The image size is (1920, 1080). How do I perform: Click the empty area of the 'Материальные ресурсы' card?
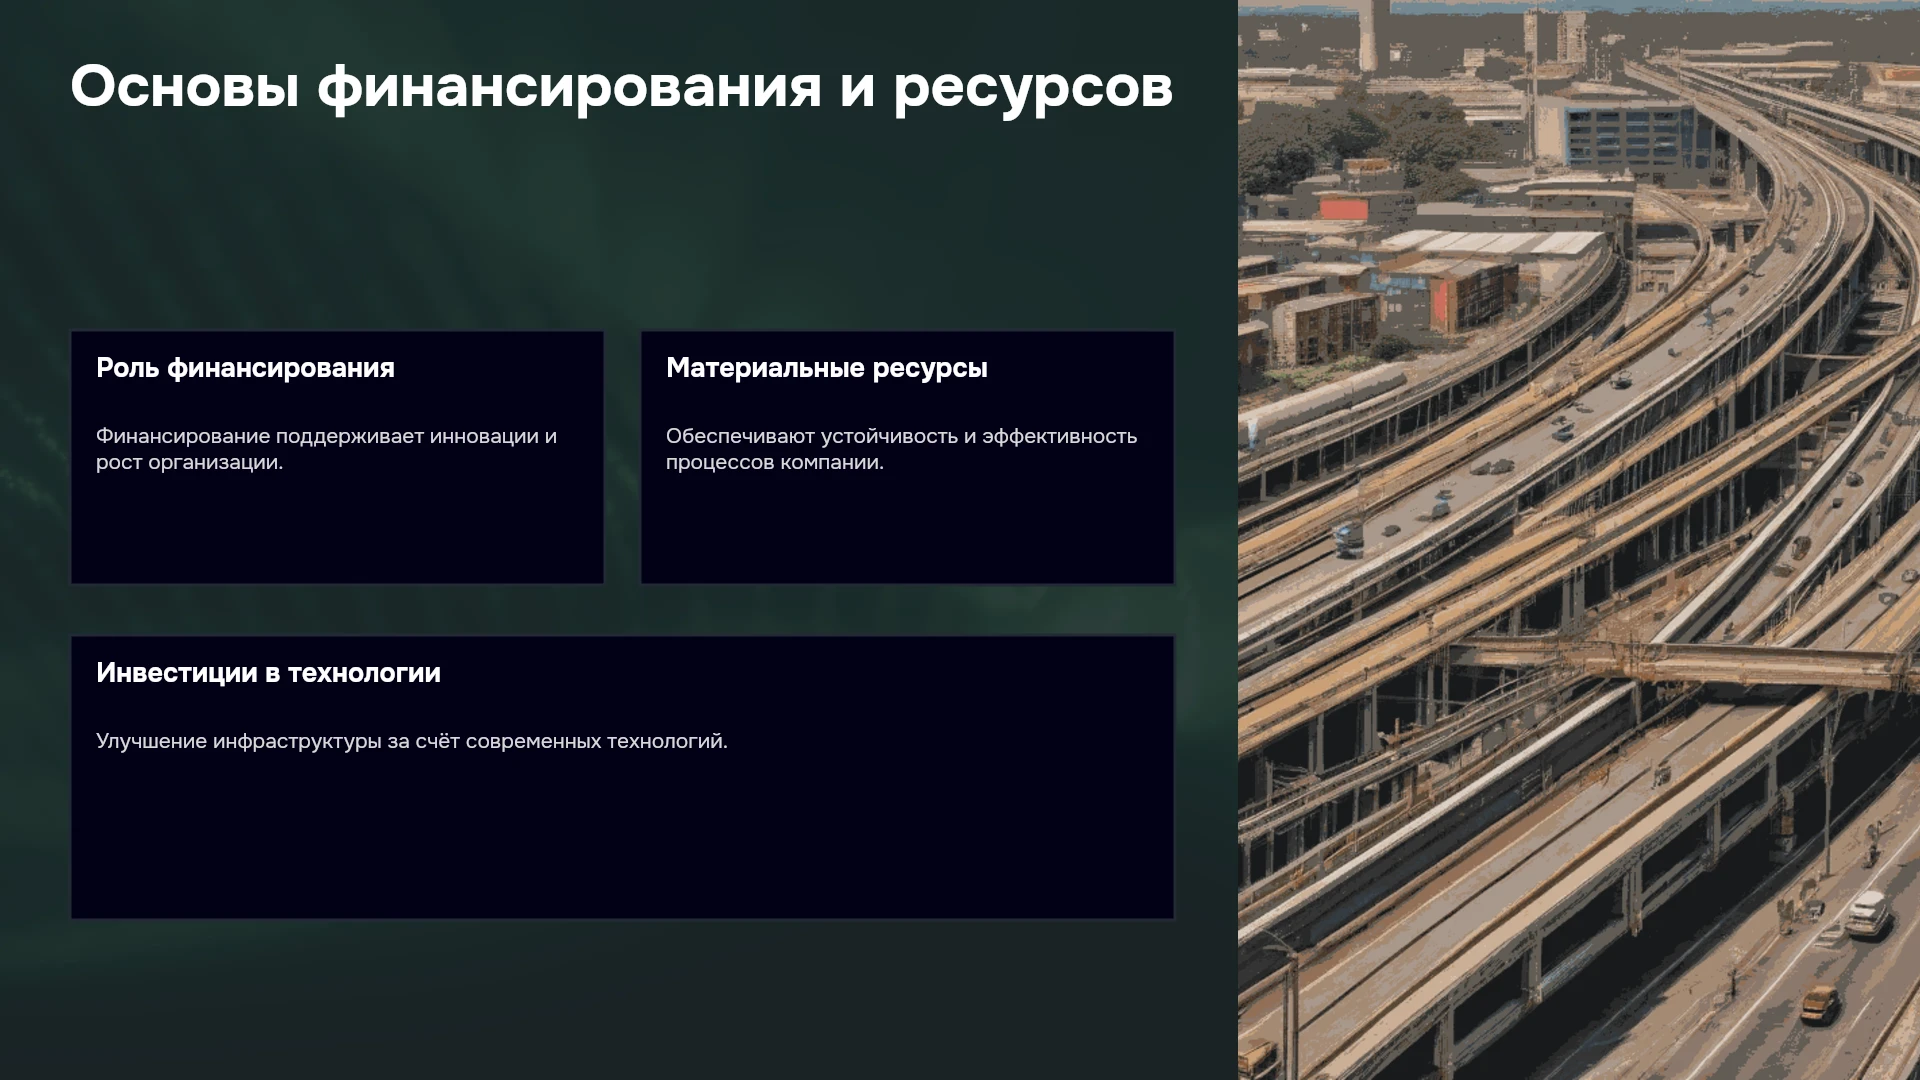pos(907,530)
